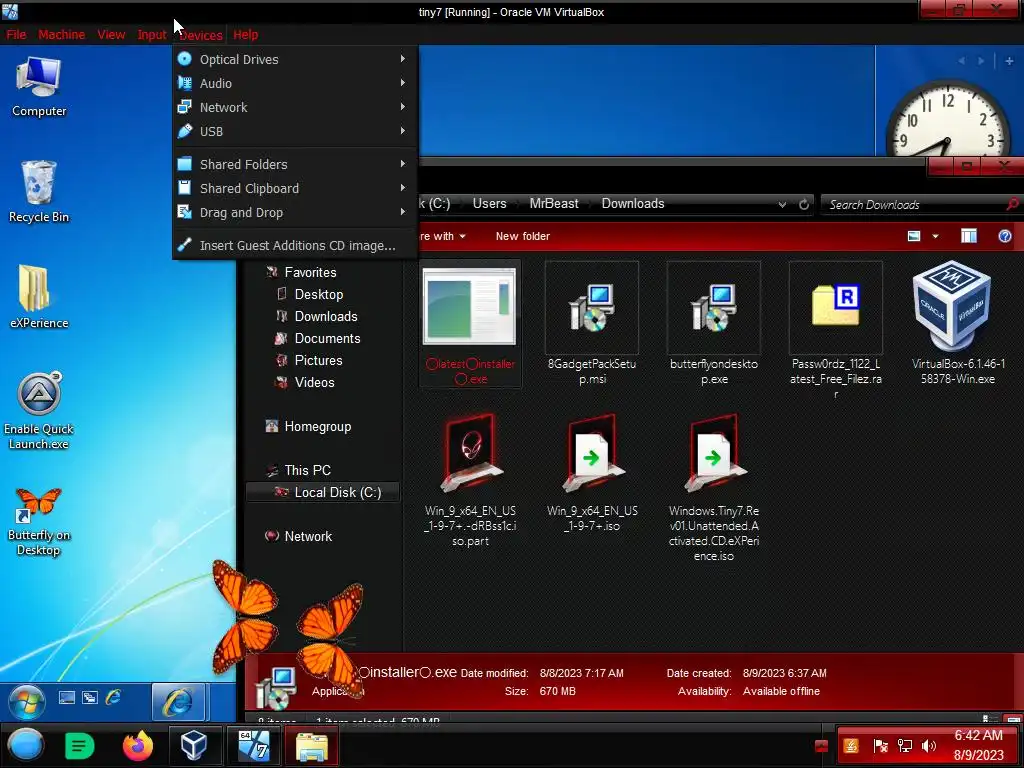Open the File menu in VirtualBox
The width and height of the screenshot is (1024, 768).
click(x=16, y=35)
